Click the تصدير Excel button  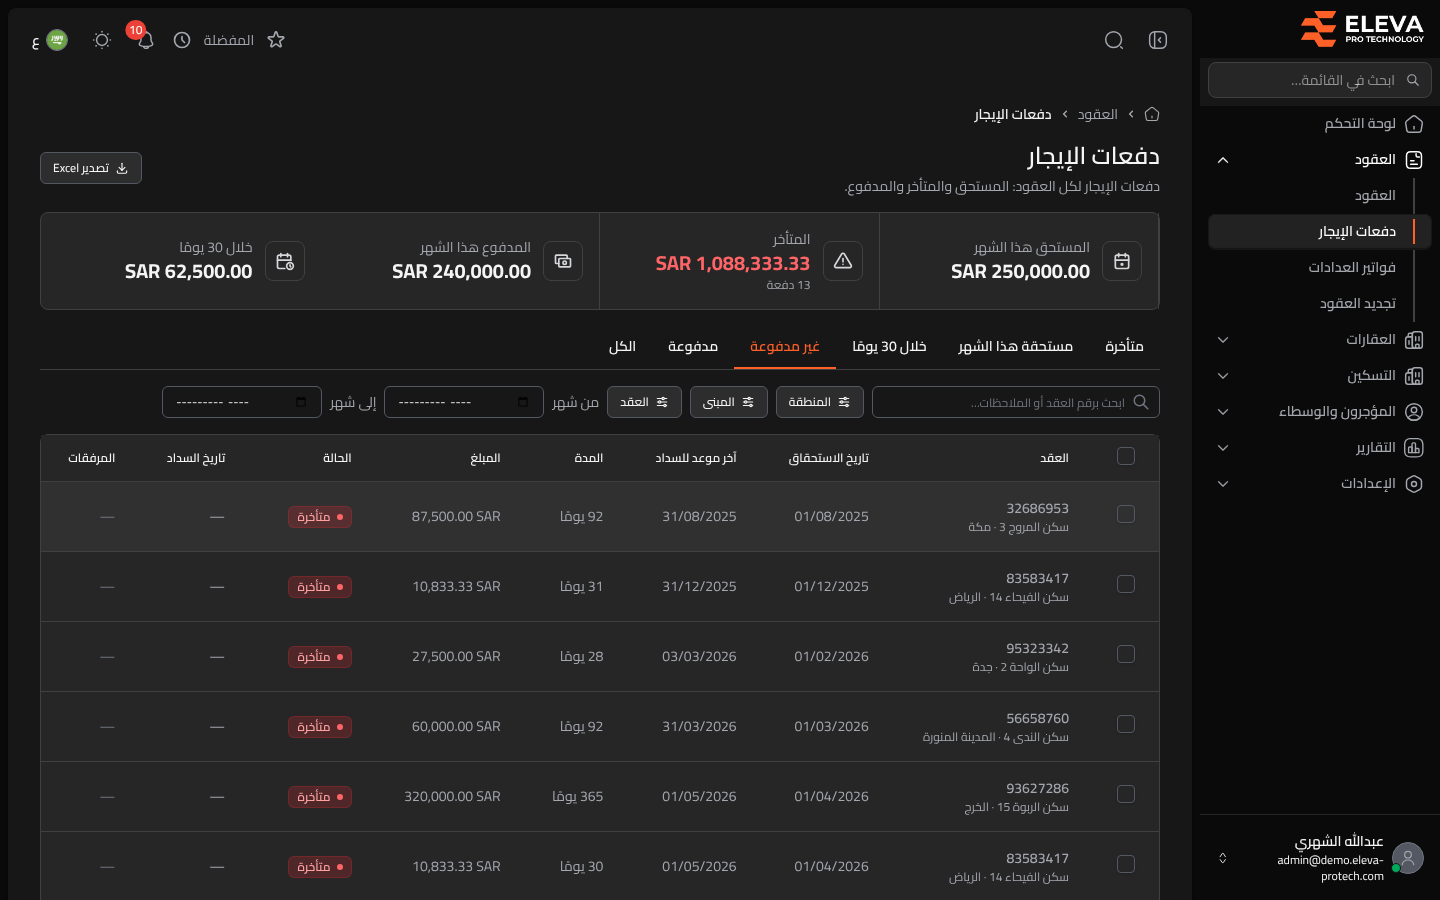point(91,168)
